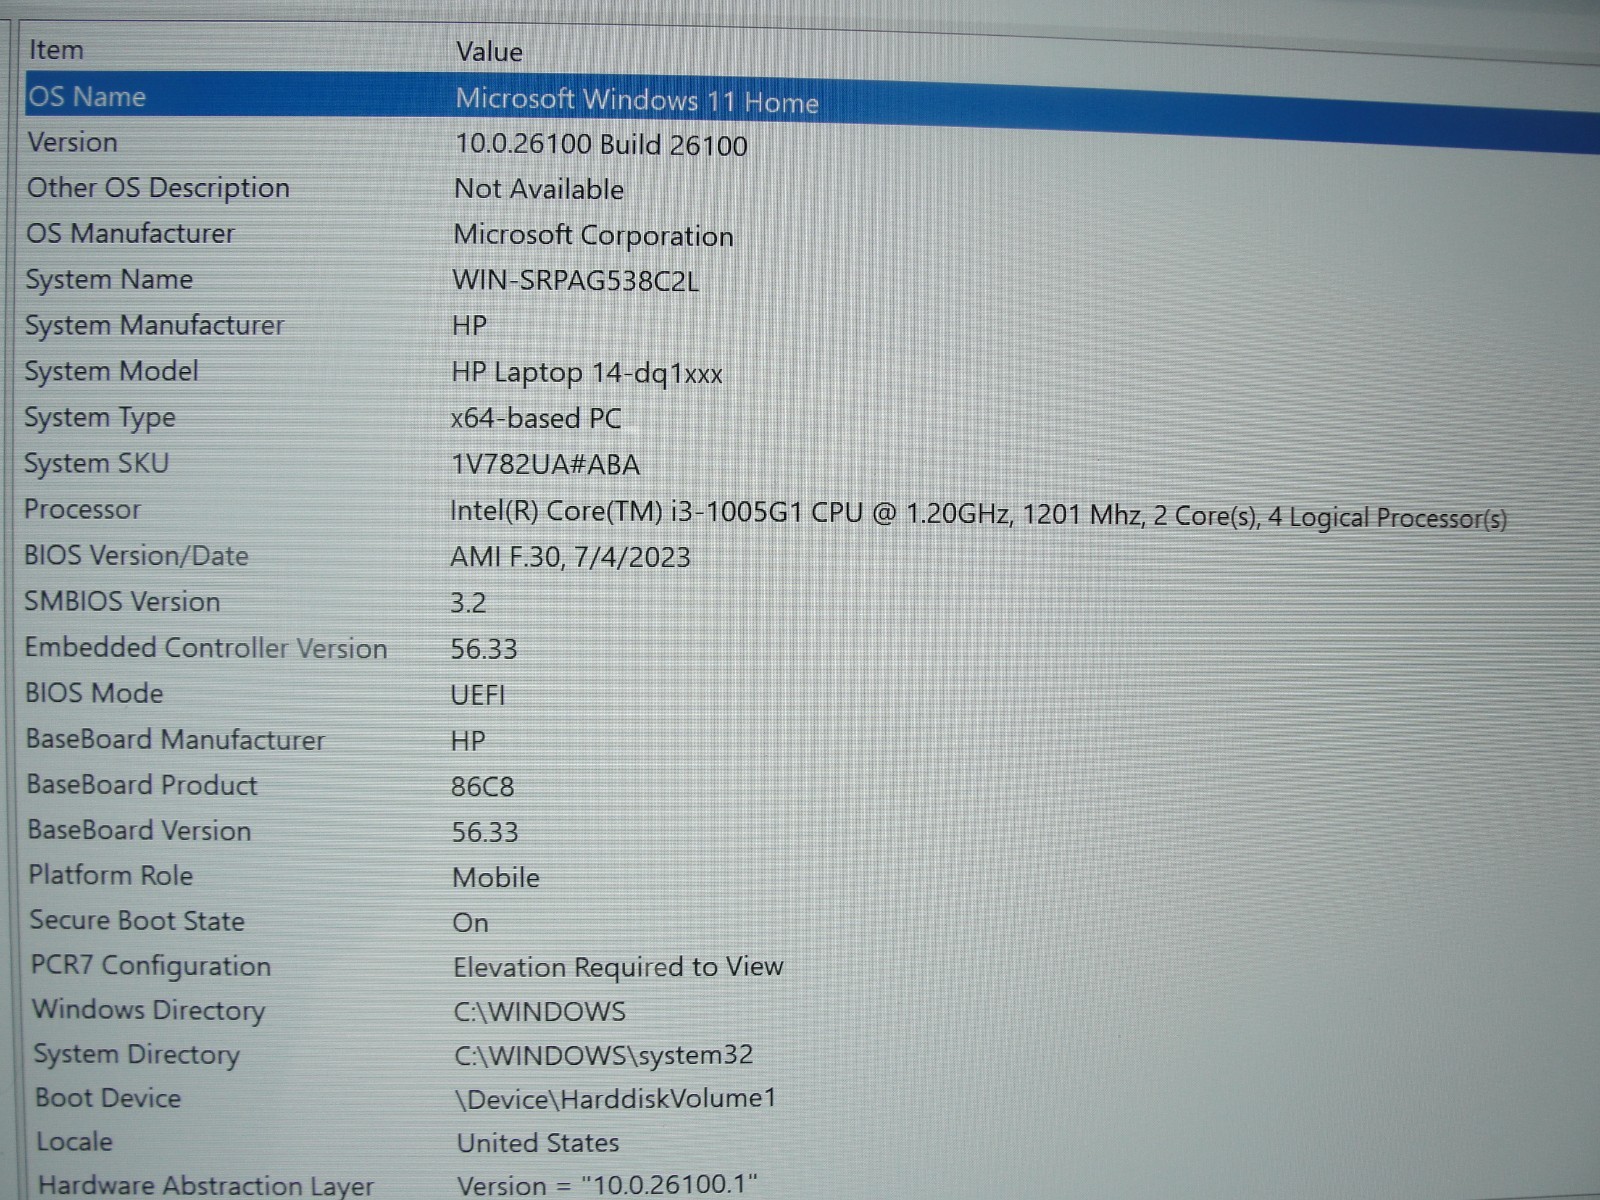Click the Elevation Required to View value
The width and height of the screenshot is (1600, 1200).
pyautogui.click(x=618, y=967)
